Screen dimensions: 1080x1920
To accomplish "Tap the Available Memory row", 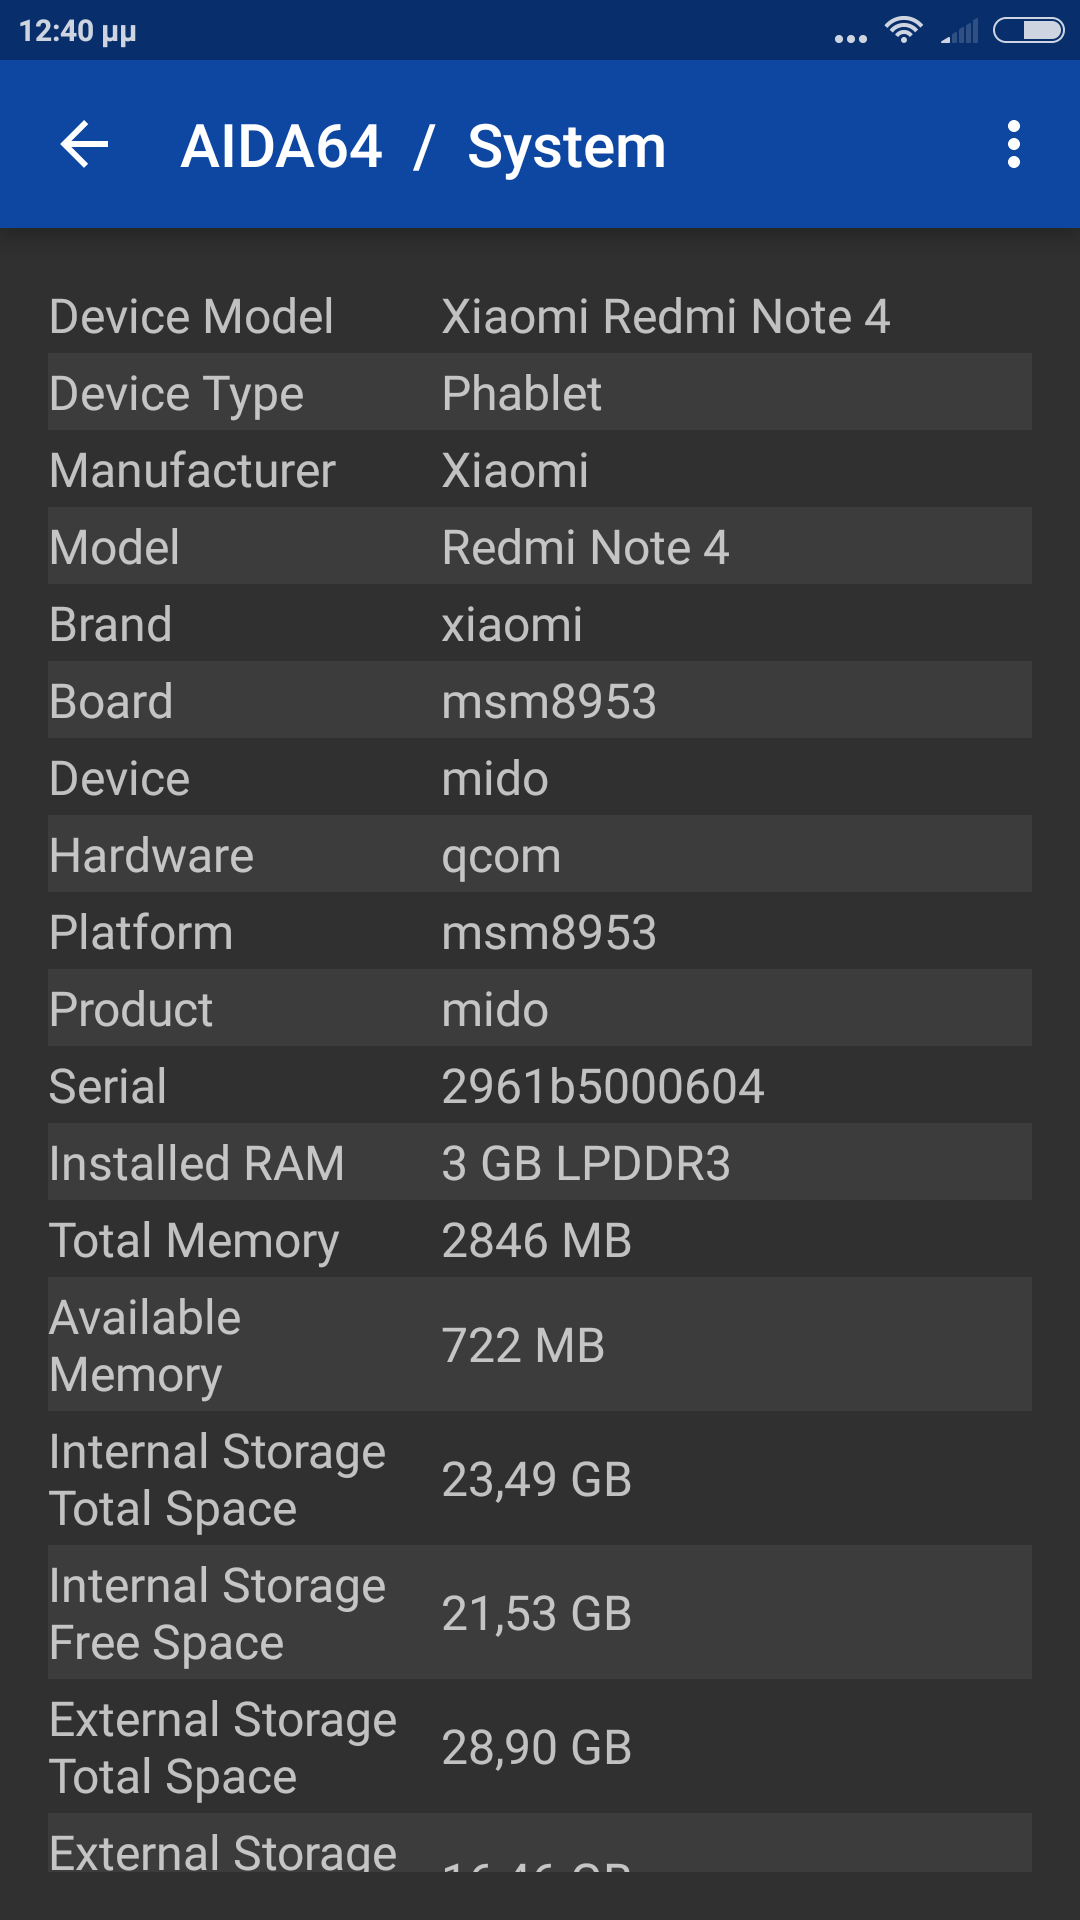I will [x=540, y=1345].
